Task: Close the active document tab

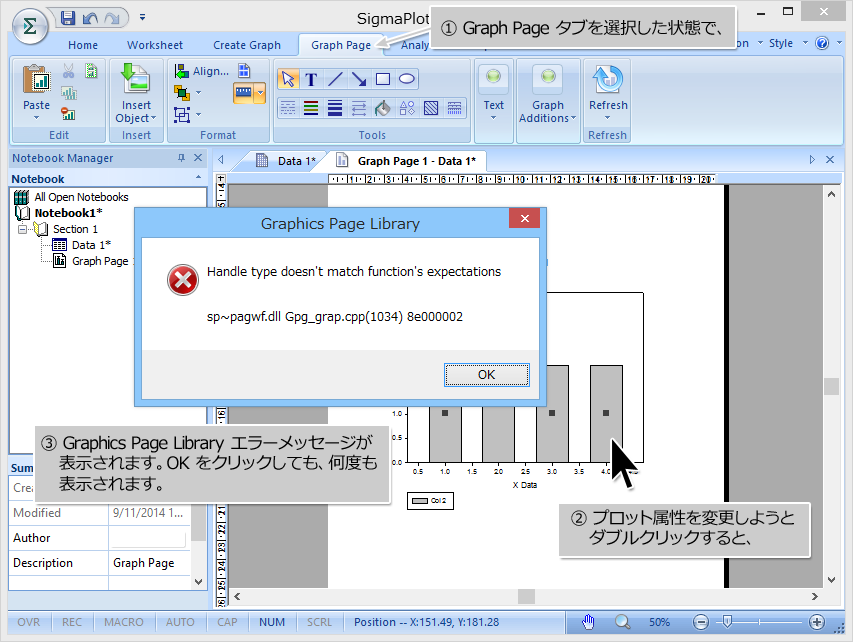Action: [x=830, y=159]
